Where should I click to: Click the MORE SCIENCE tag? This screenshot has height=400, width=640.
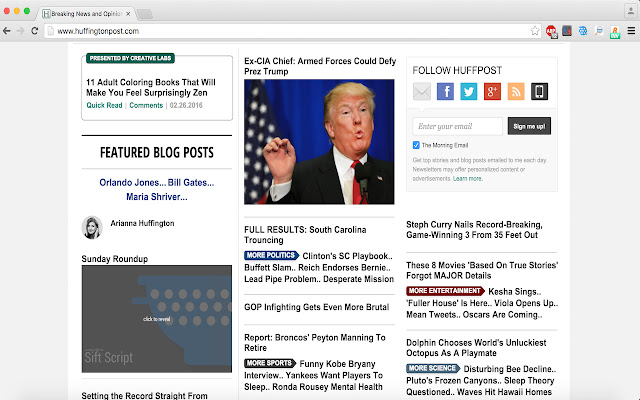[x=433, y=368]
